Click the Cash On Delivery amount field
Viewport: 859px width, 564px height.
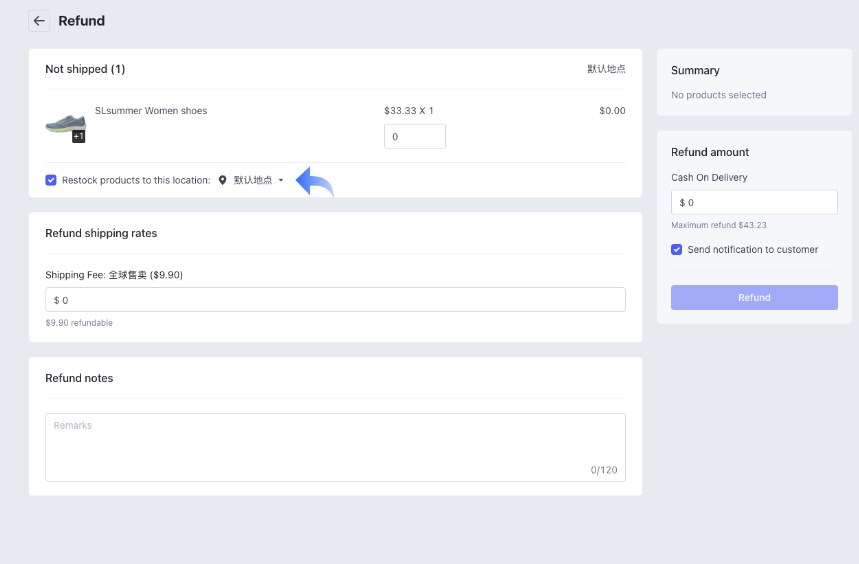[x=754, y=202]
